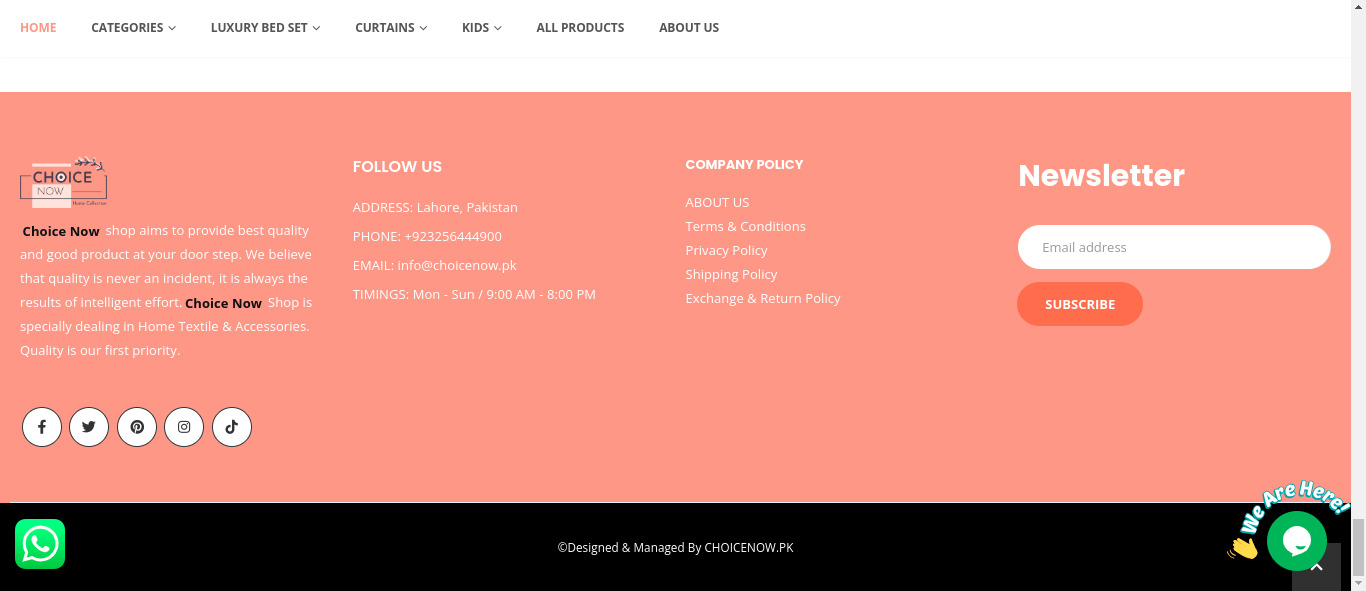Viewport: 1366px width, 591px height.
Task: Open the WhatsApp chat icon
Action: point(40,544)
